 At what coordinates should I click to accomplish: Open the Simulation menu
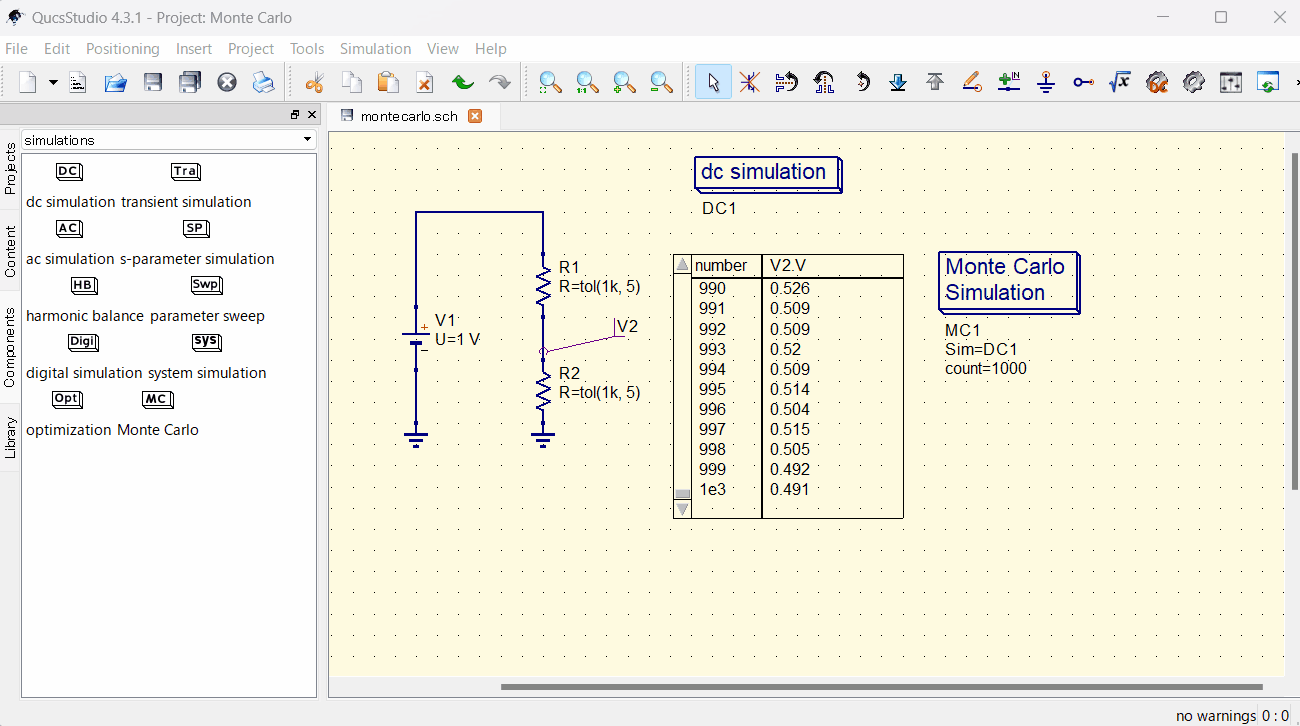[375, 48]
